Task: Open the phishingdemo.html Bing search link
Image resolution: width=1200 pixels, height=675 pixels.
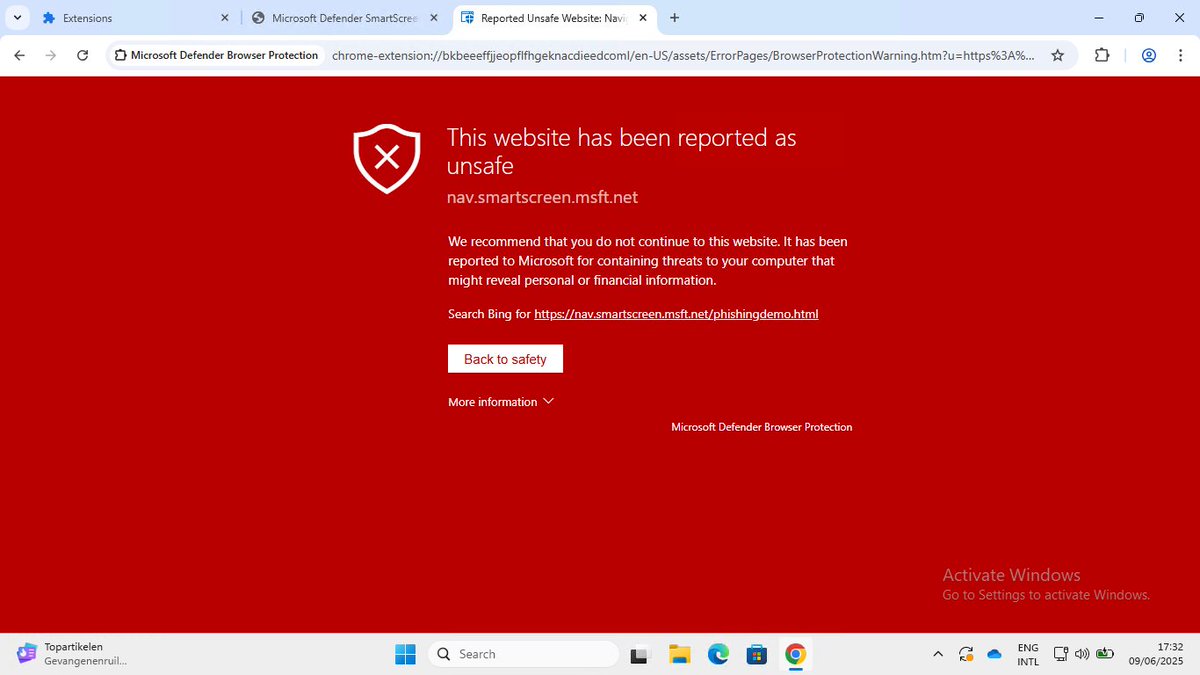Action: (x=676, y=314)
